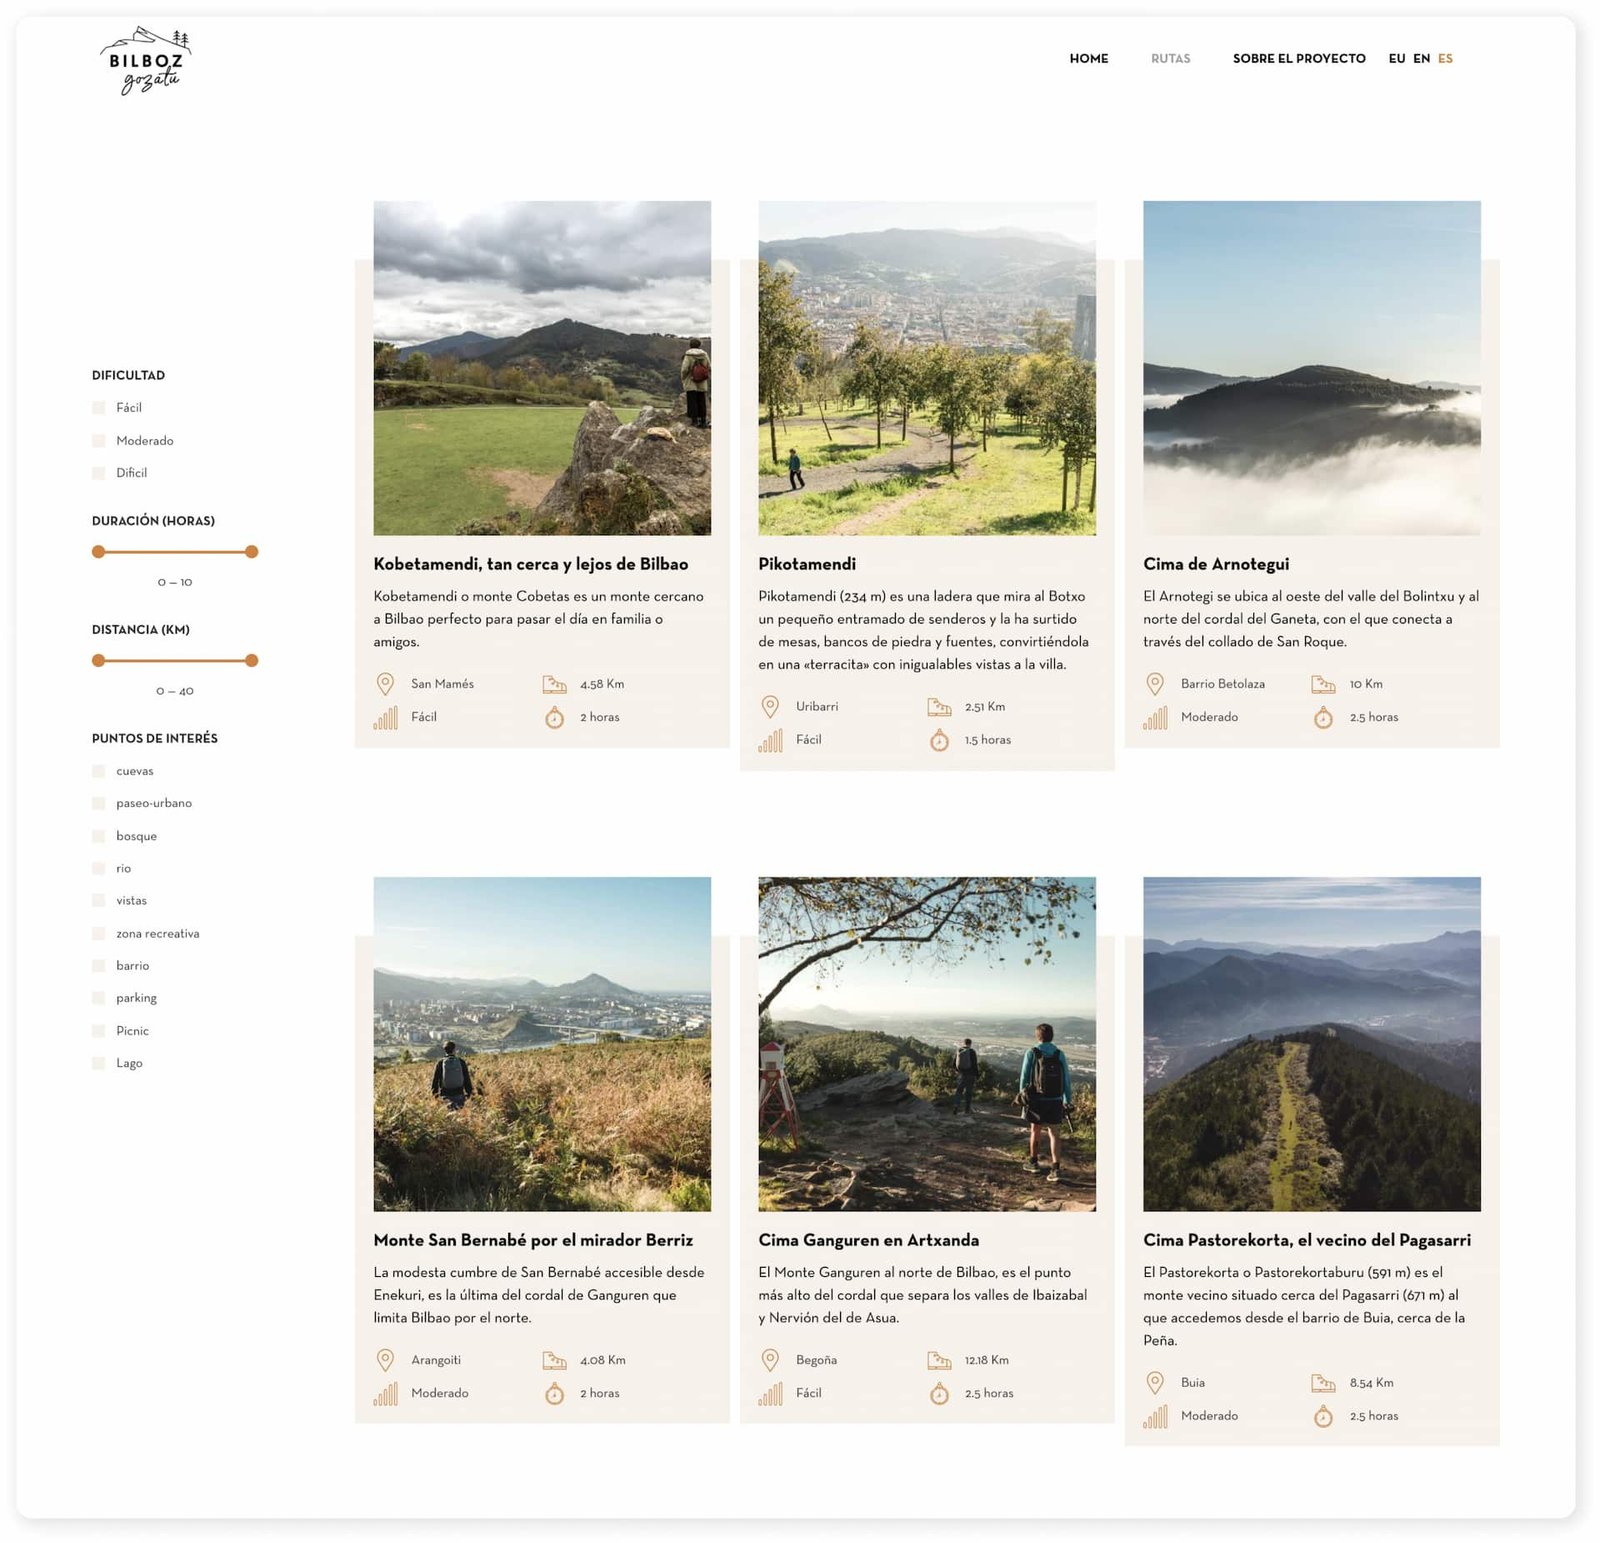Select ES language option
1600x1543 pixels.
point(1445,59)
